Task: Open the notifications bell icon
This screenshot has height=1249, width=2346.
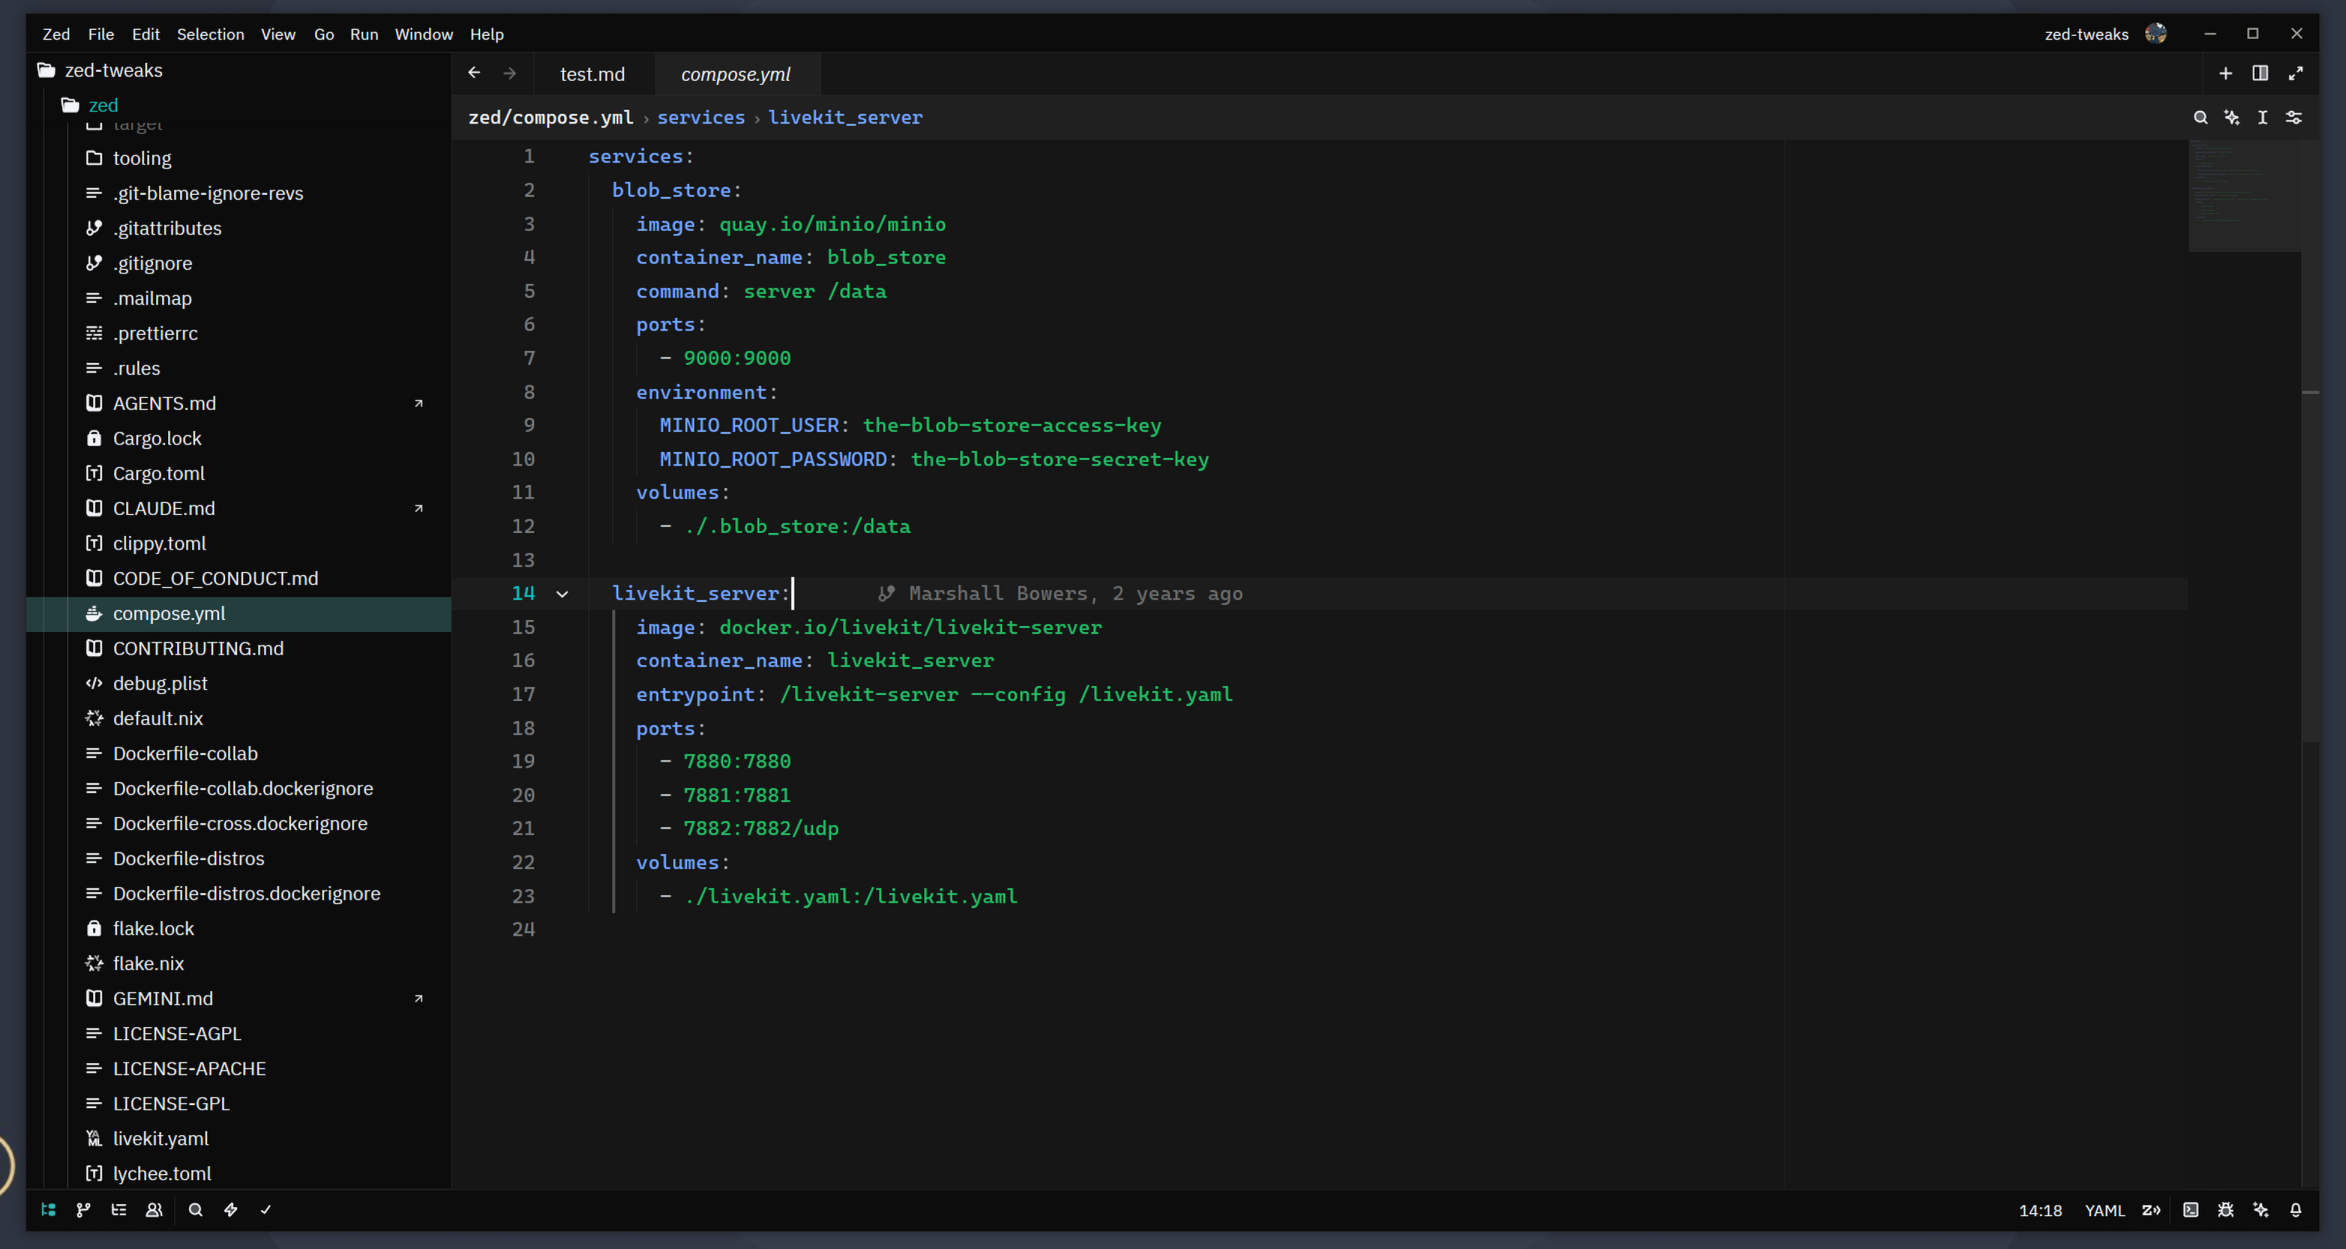Action: 2296,1210
